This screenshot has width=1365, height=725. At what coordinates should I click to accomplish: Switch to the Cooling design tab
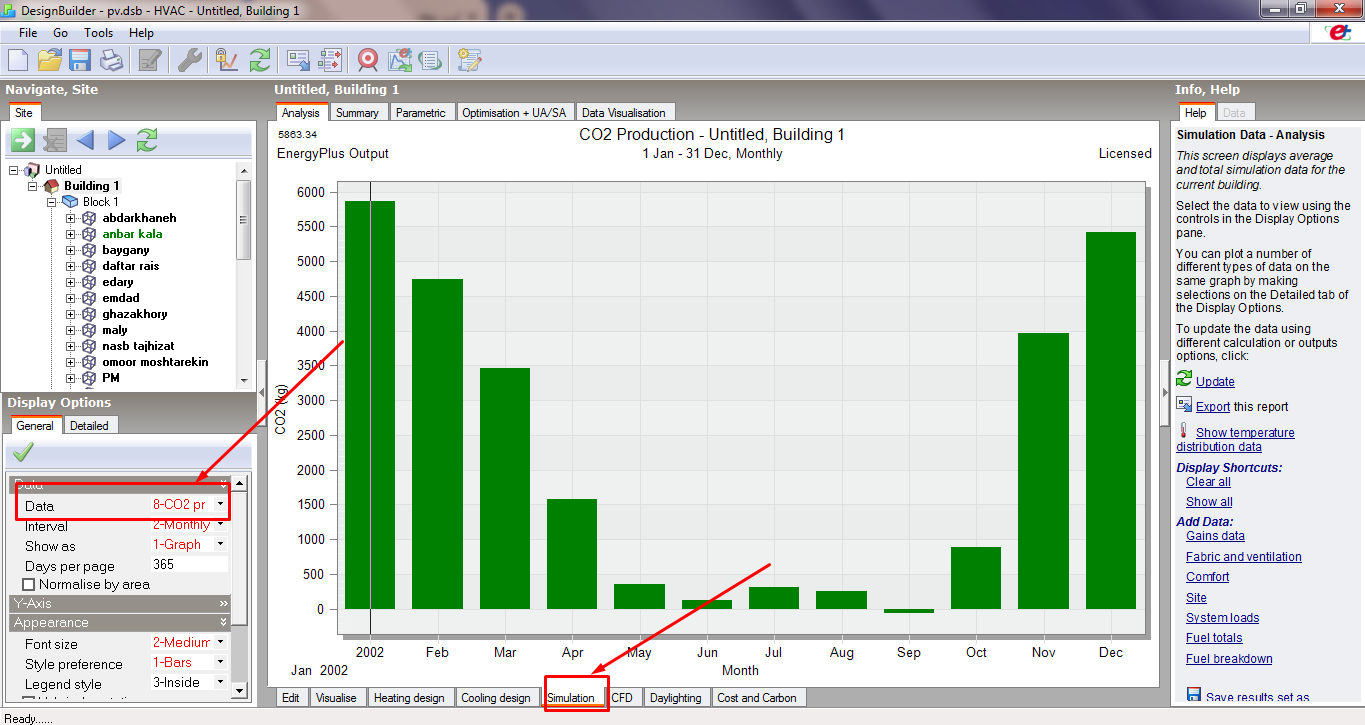coord(496,698)
